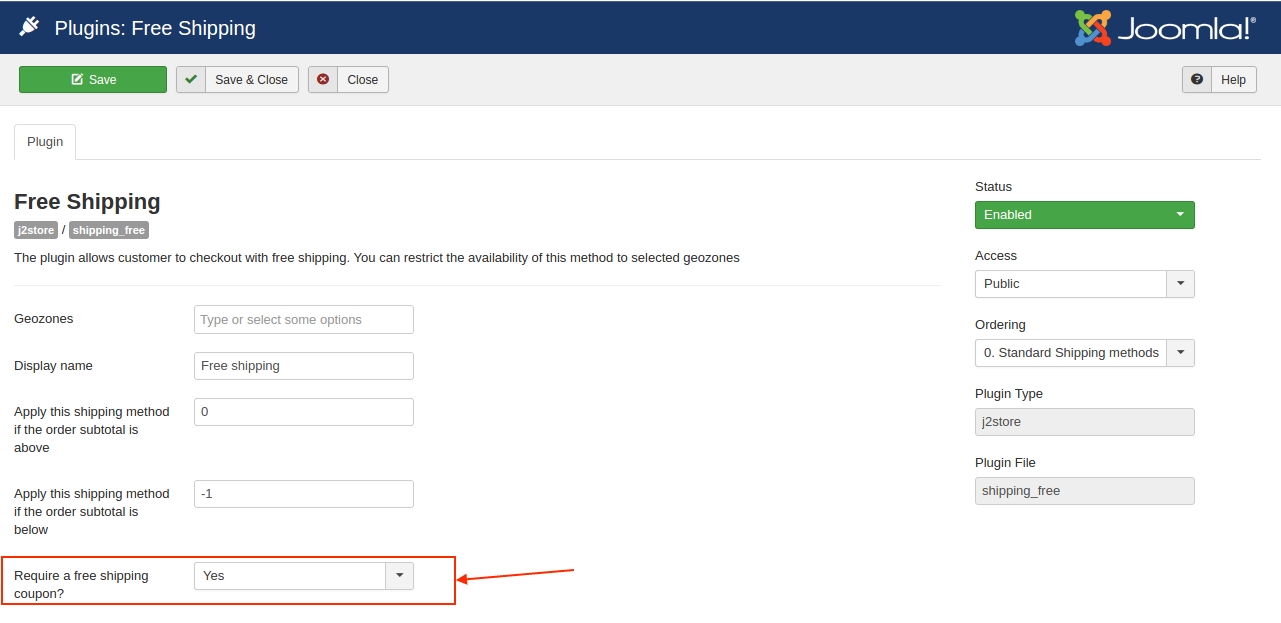Focus the order subtotal above field
The image size is (1281, 623).
click(303, 412)
